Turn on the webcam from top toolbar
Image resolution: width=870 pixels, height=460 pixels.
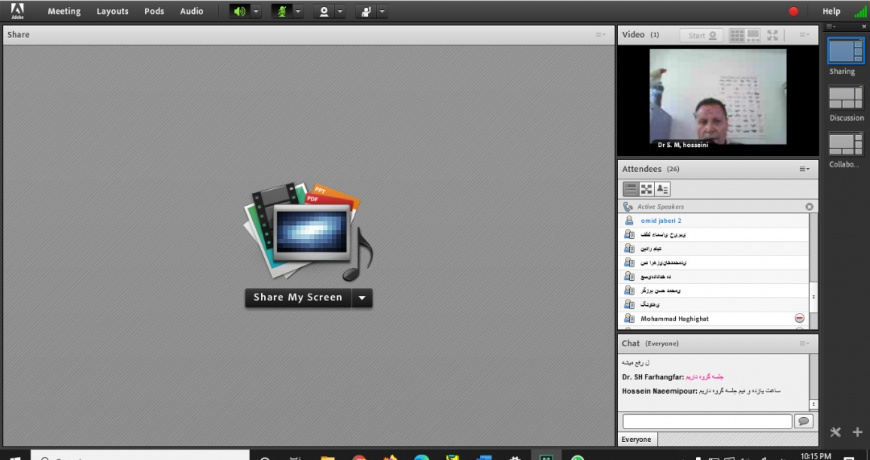tap(323, 12)
